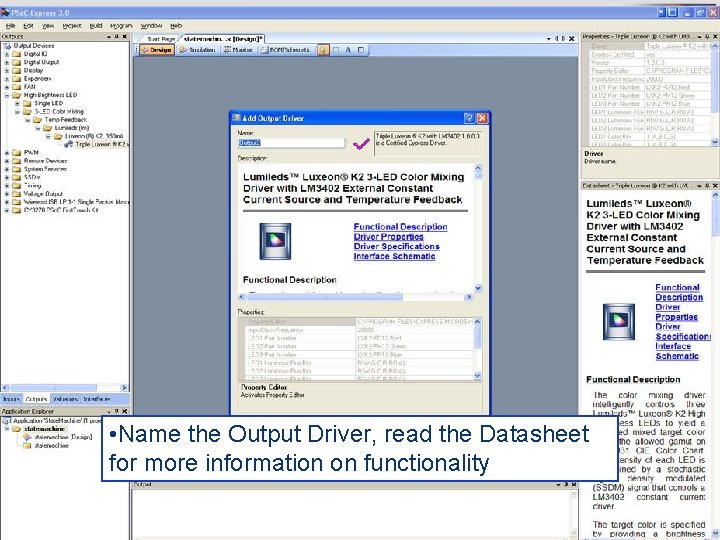
Task: Click the purple certified checkmark icon
Action: pyautogui.click(x=361, y=144)
